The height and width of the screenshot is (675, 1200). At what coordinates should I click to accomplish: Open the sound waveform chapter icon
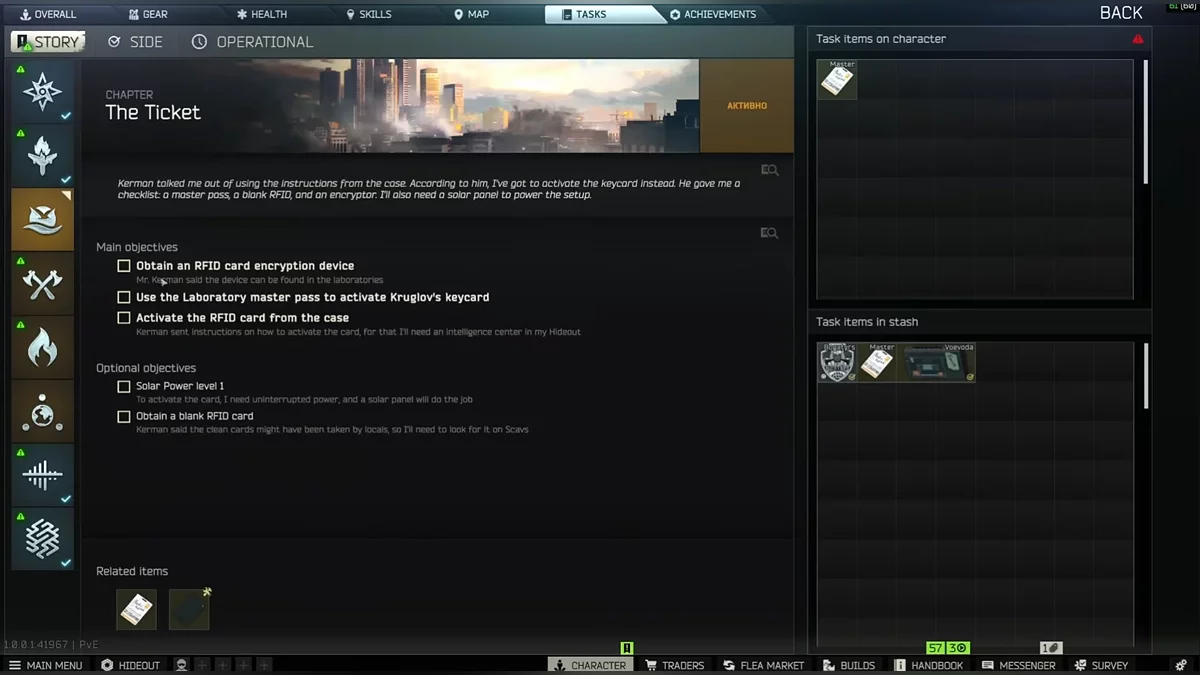point(42,476)
